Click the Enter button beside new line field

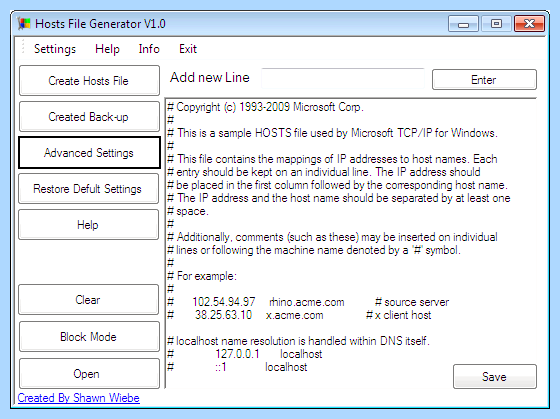click(484, 80)
